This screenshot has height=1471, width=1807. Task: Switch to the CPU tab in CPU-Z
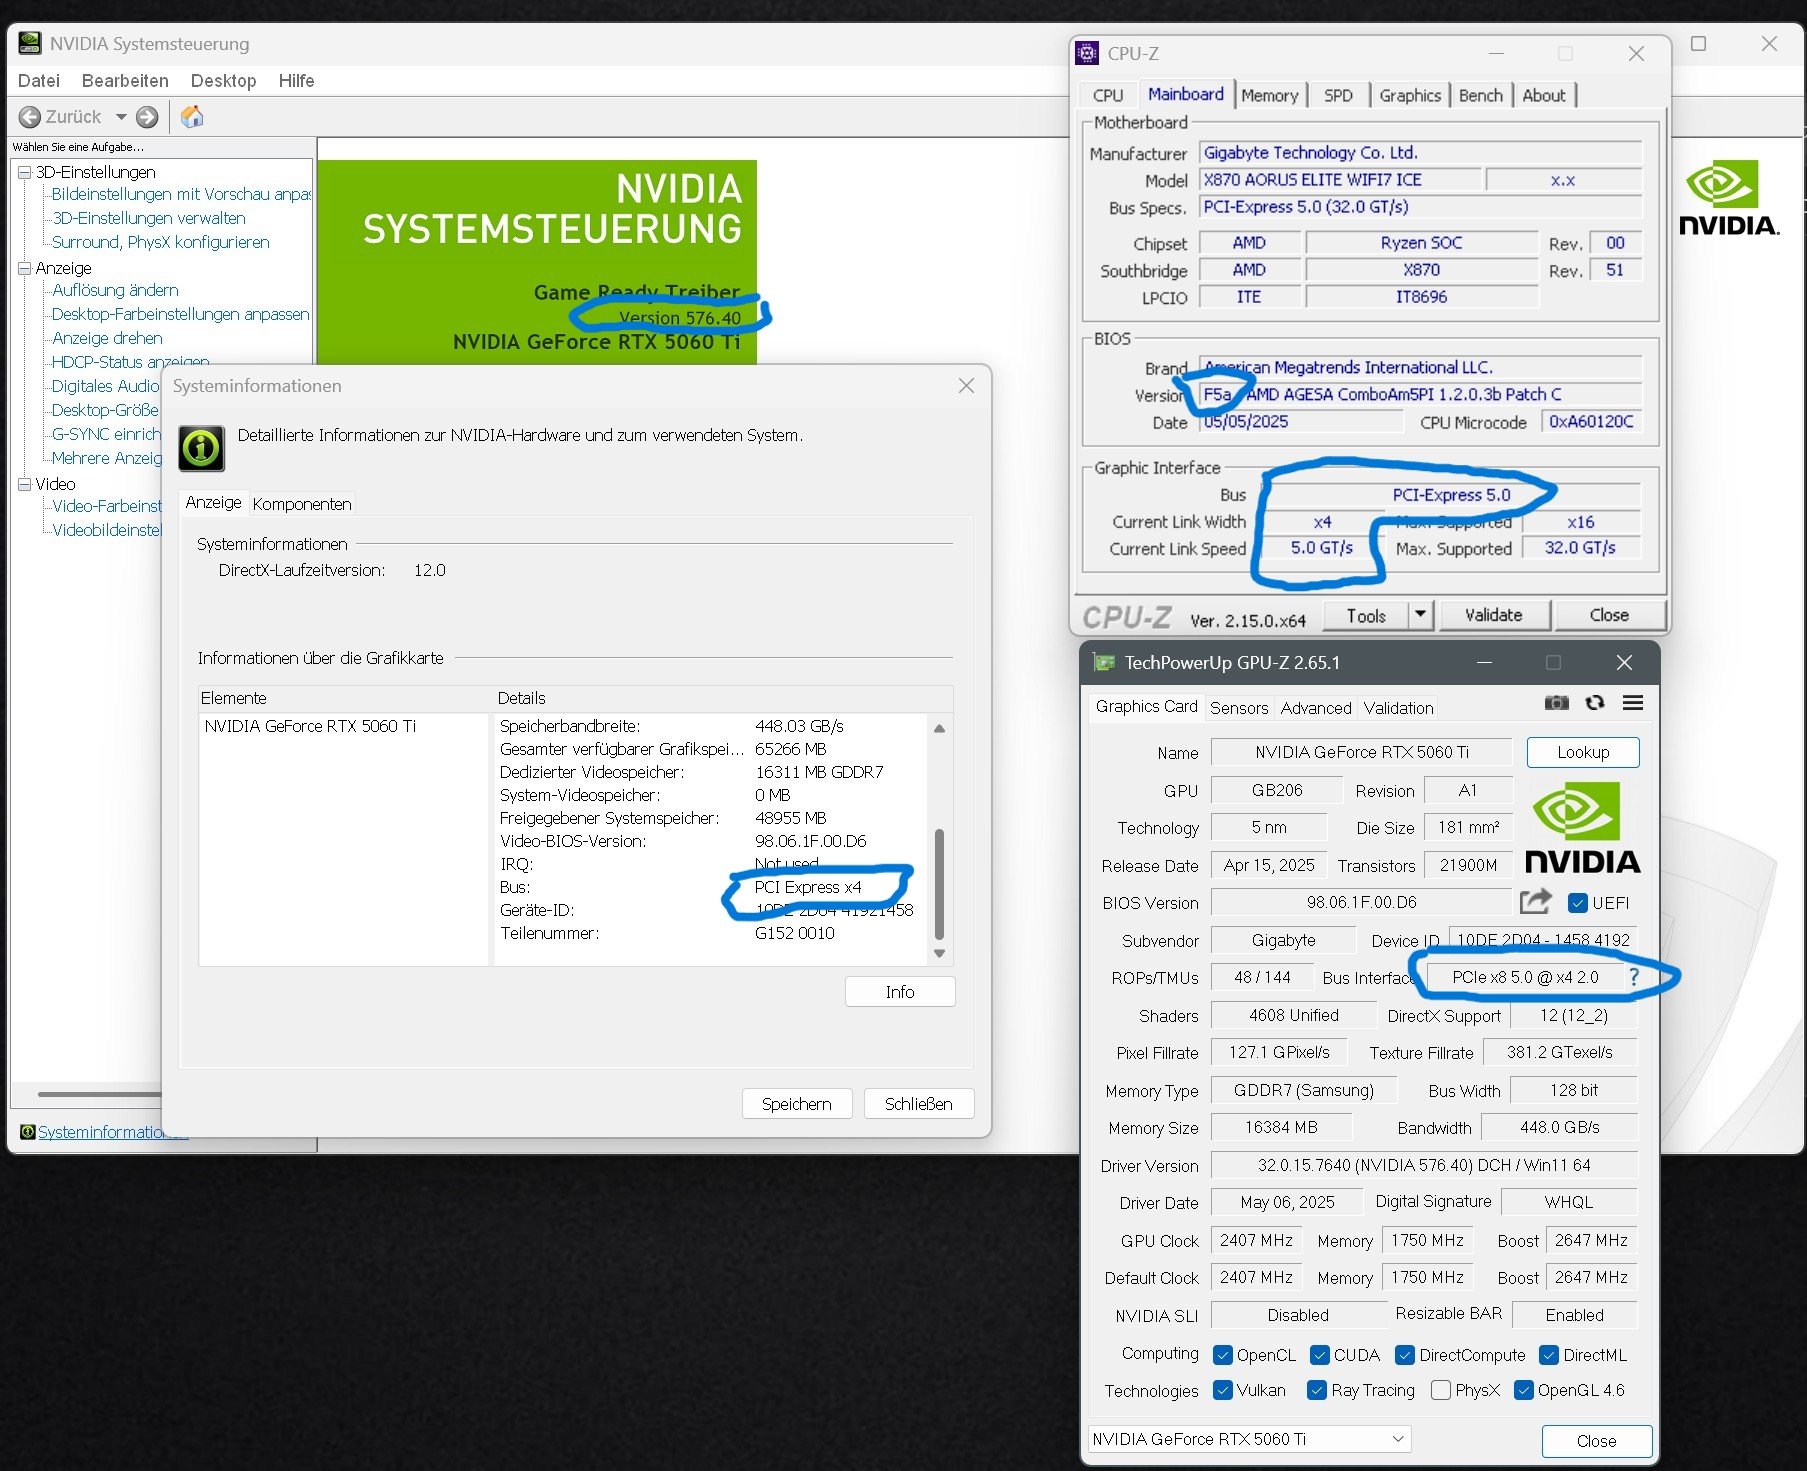1108,95
